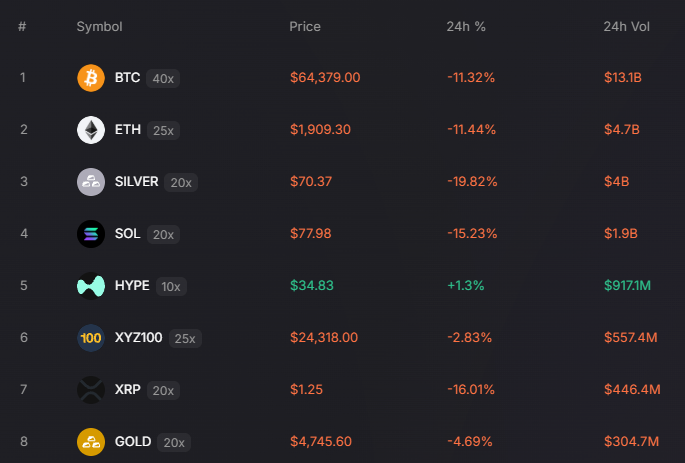This screenshot has width=685, height=463.
Task: Open the BTC market link
Action: [x=127, y=77]
